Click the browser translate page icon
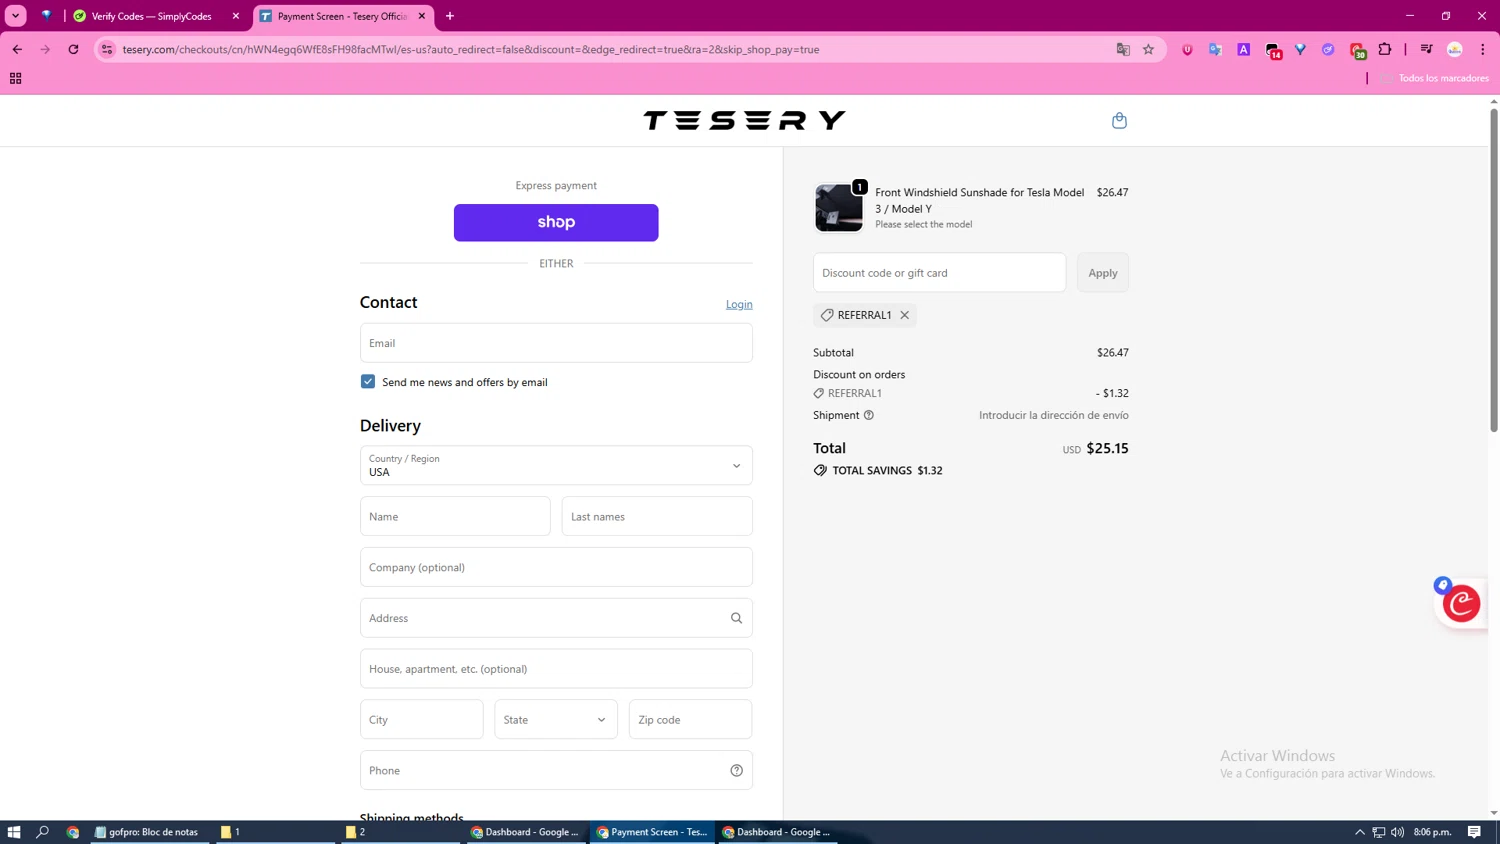The image size is (1500, 844). pos(1123,49)
